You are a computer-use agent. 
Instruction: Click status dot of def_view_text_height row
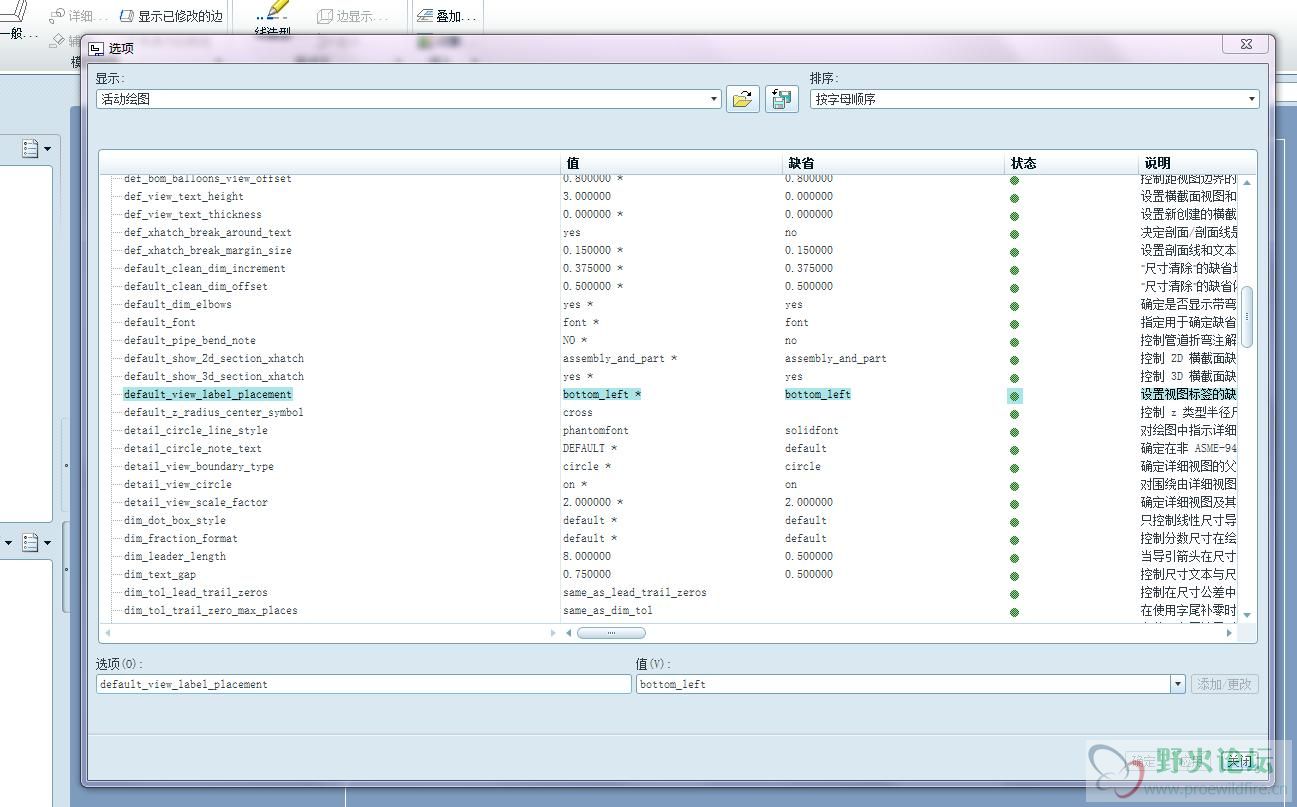click(x=1014, y=198)
